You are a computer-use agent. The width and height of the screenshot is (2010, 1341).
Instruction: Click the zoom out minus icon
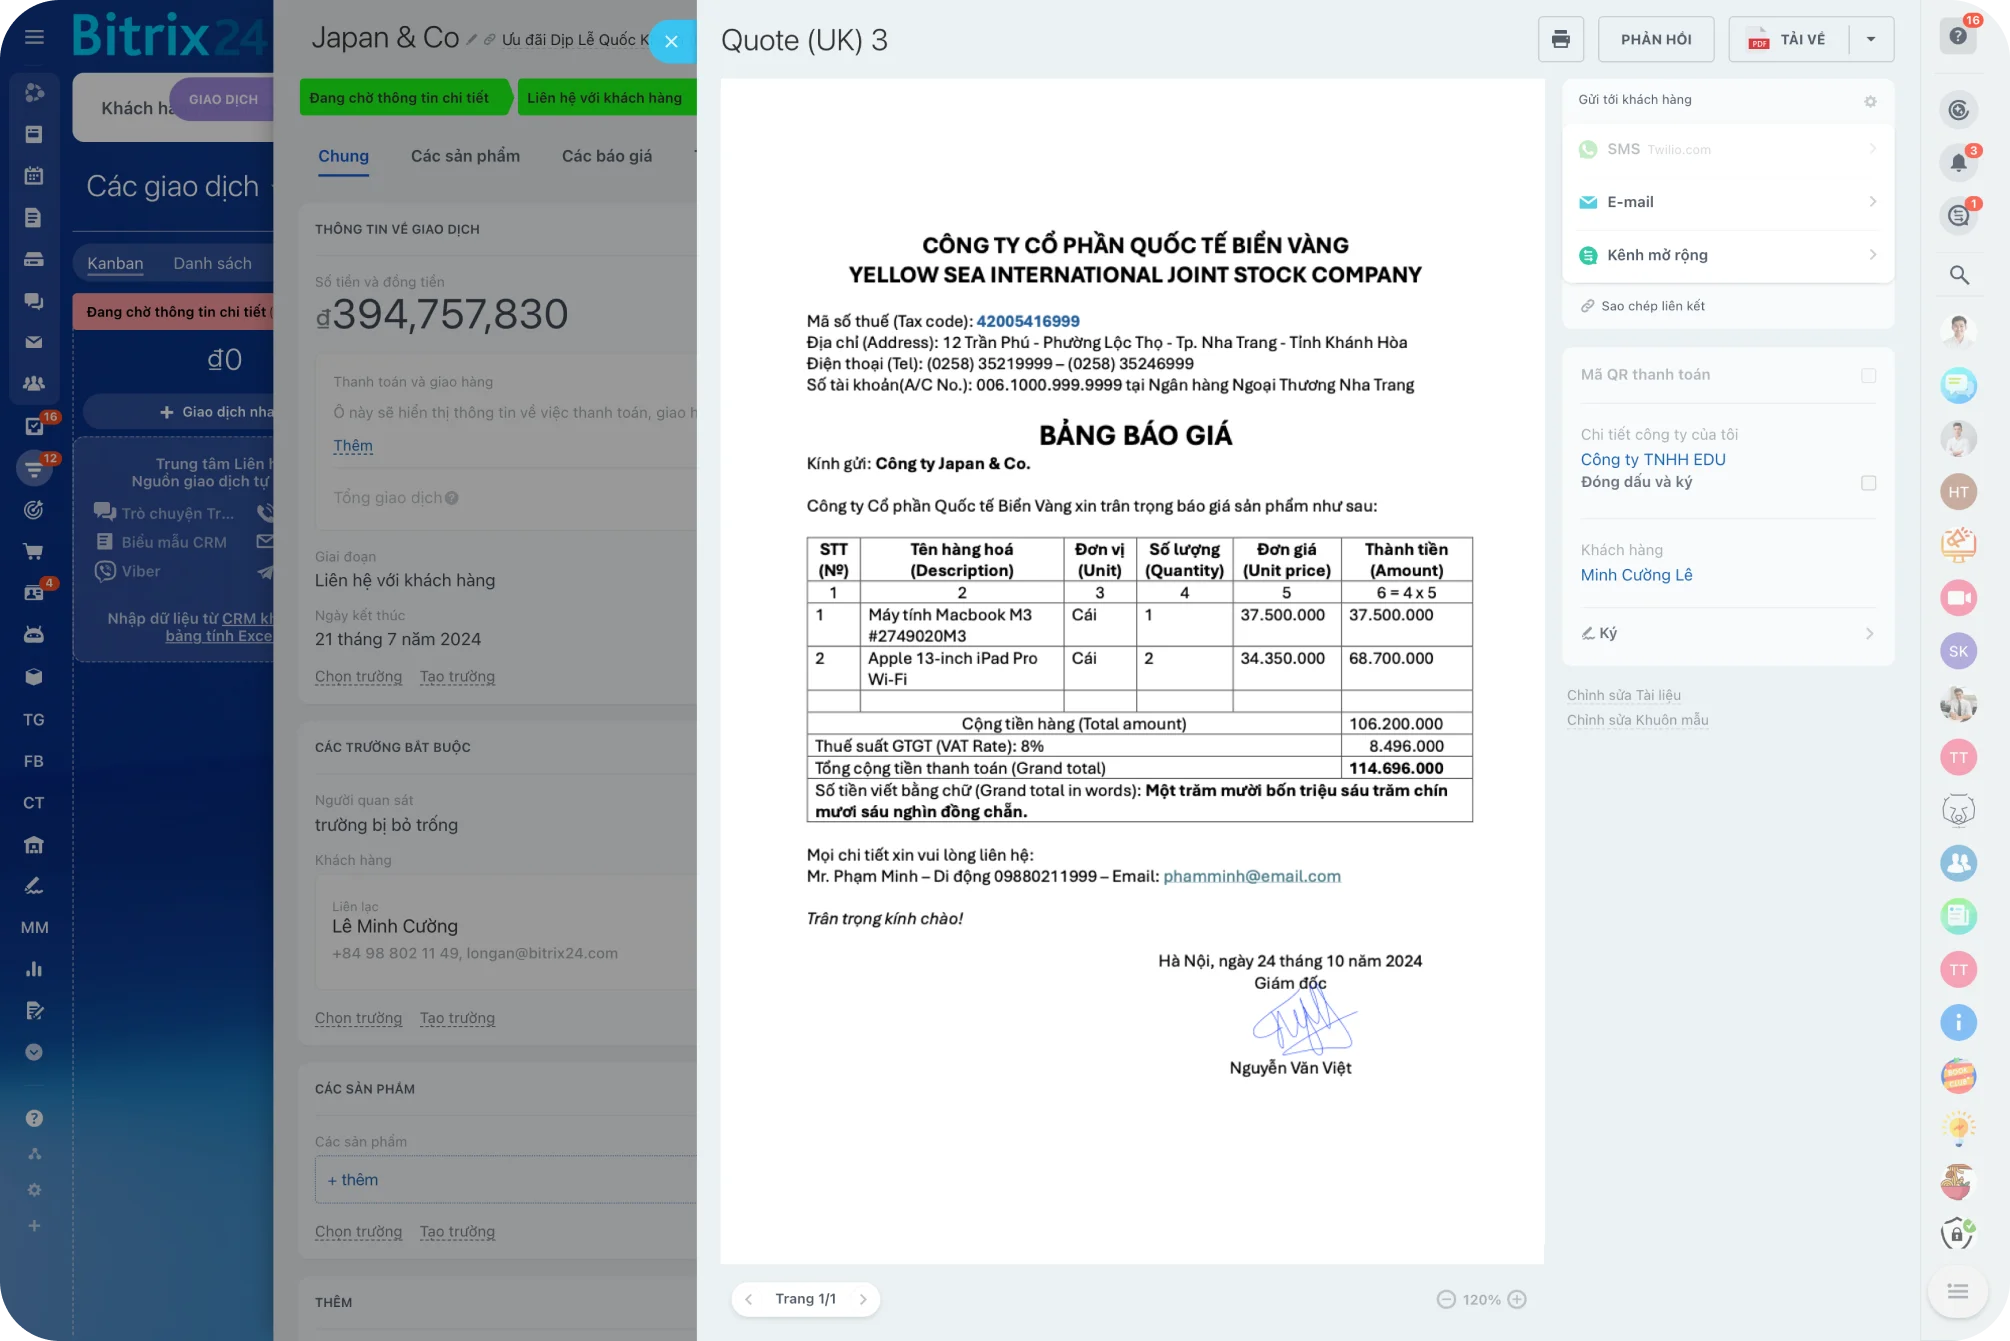1446,1299
